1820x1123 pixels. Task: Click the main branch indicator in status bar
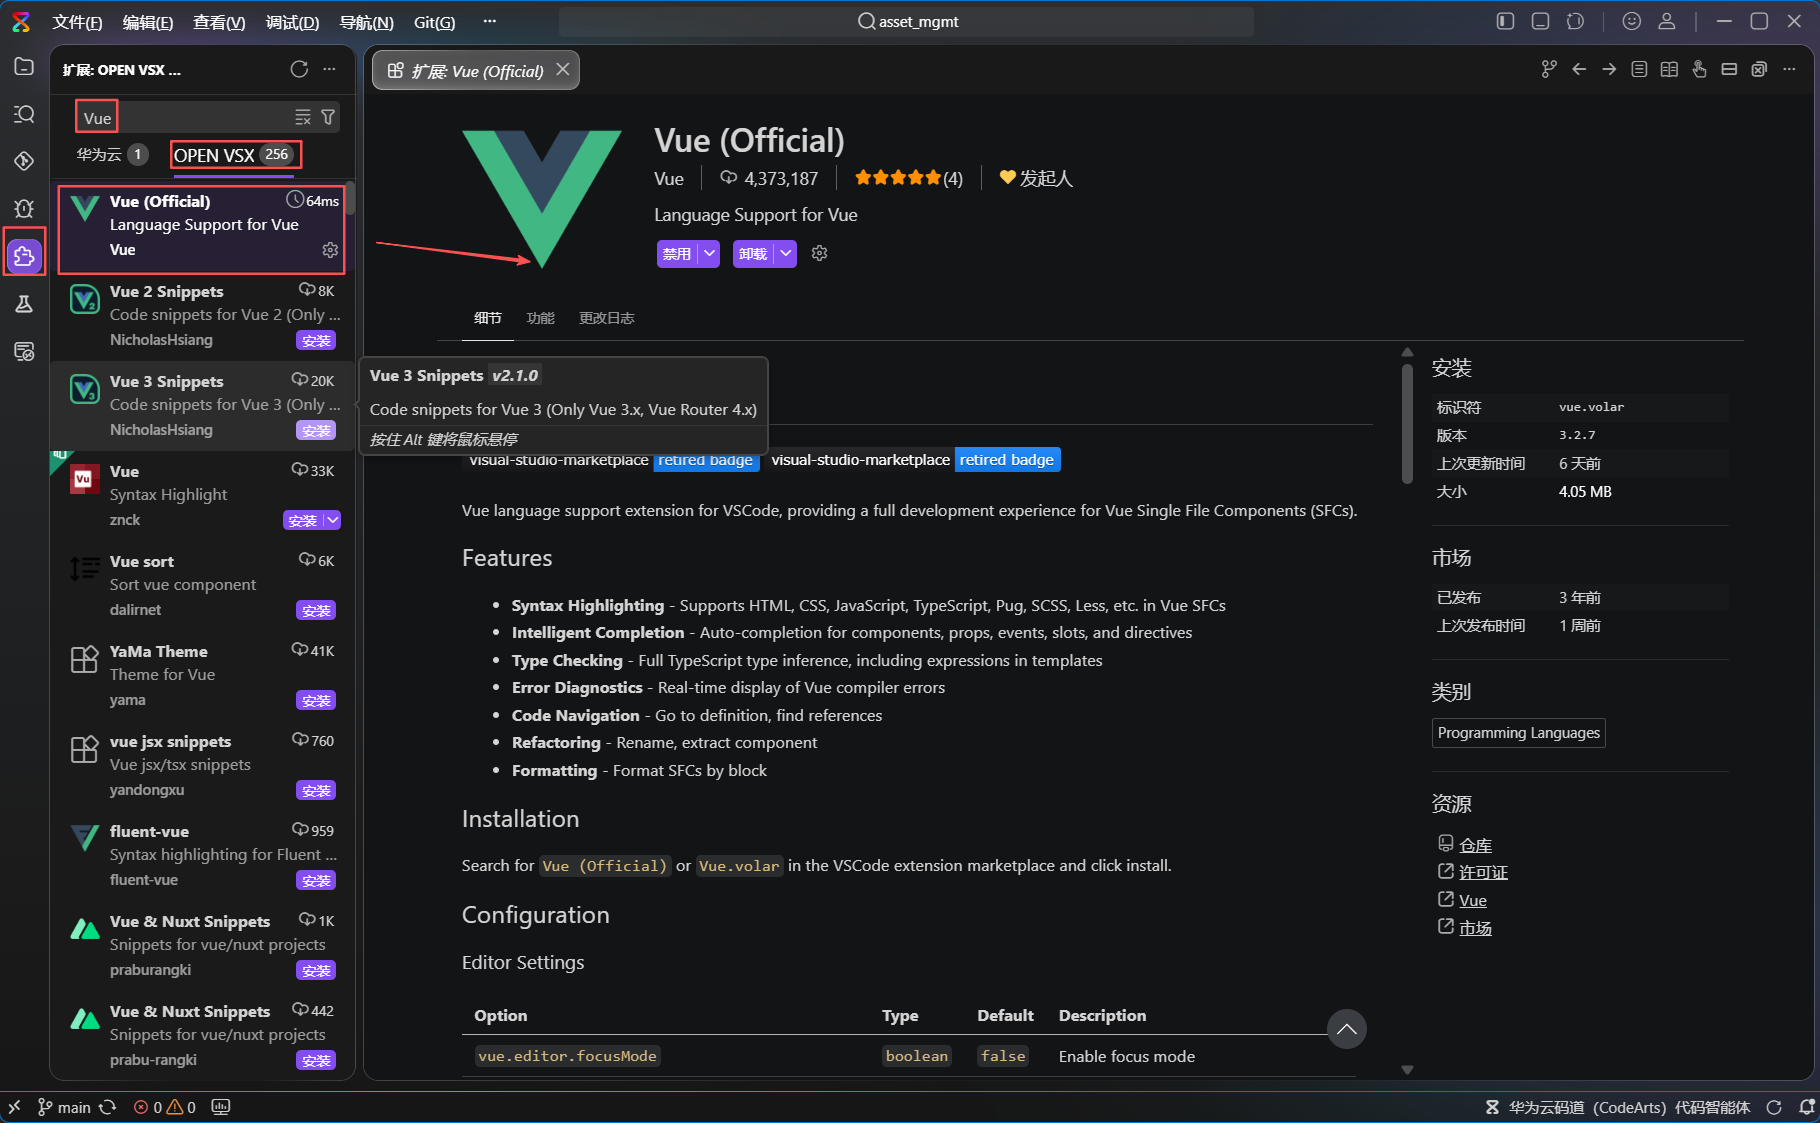[x=64, y=1107]
